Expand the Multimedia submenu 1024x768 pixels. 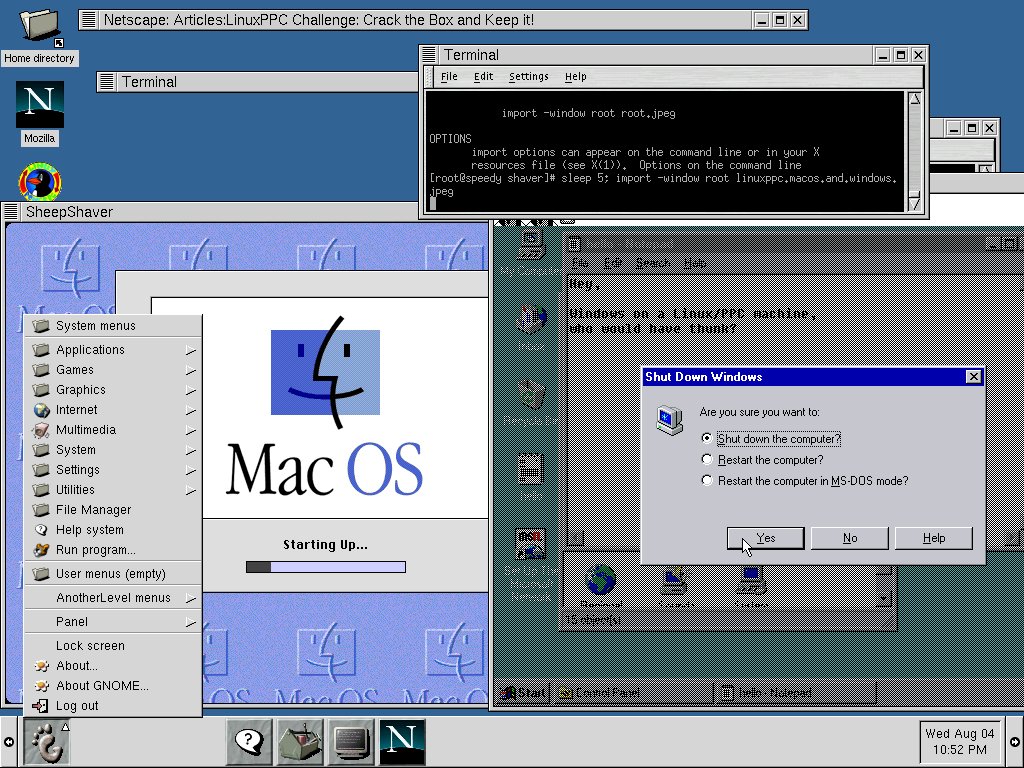click(114, 430)
